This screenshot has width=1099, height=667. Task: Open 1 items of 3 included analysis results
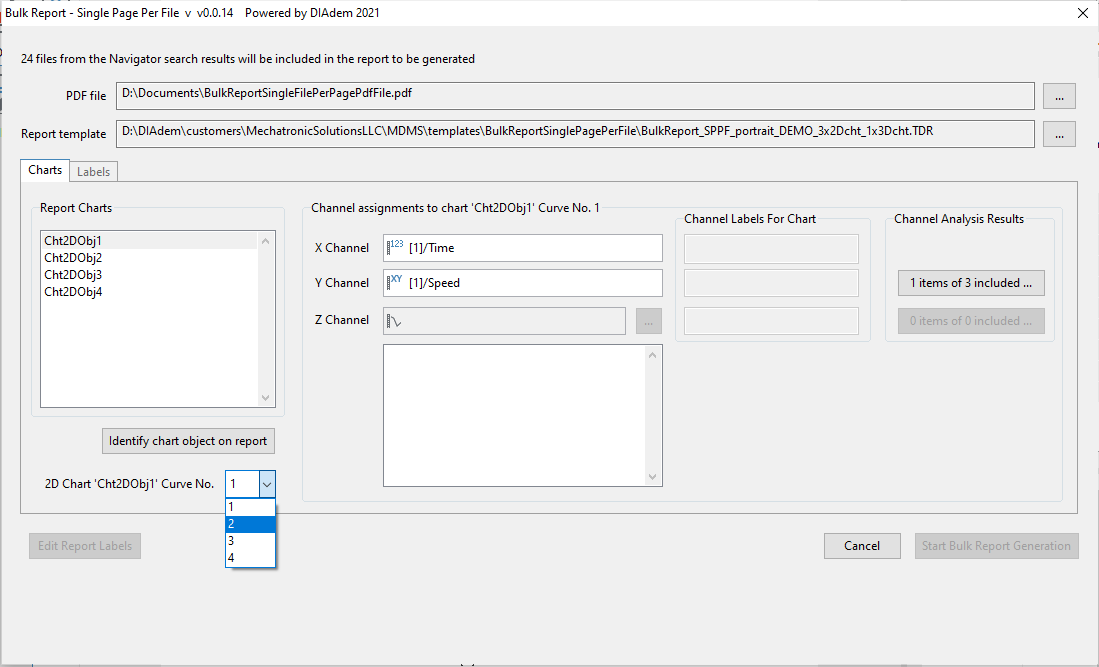coord(970,283)
